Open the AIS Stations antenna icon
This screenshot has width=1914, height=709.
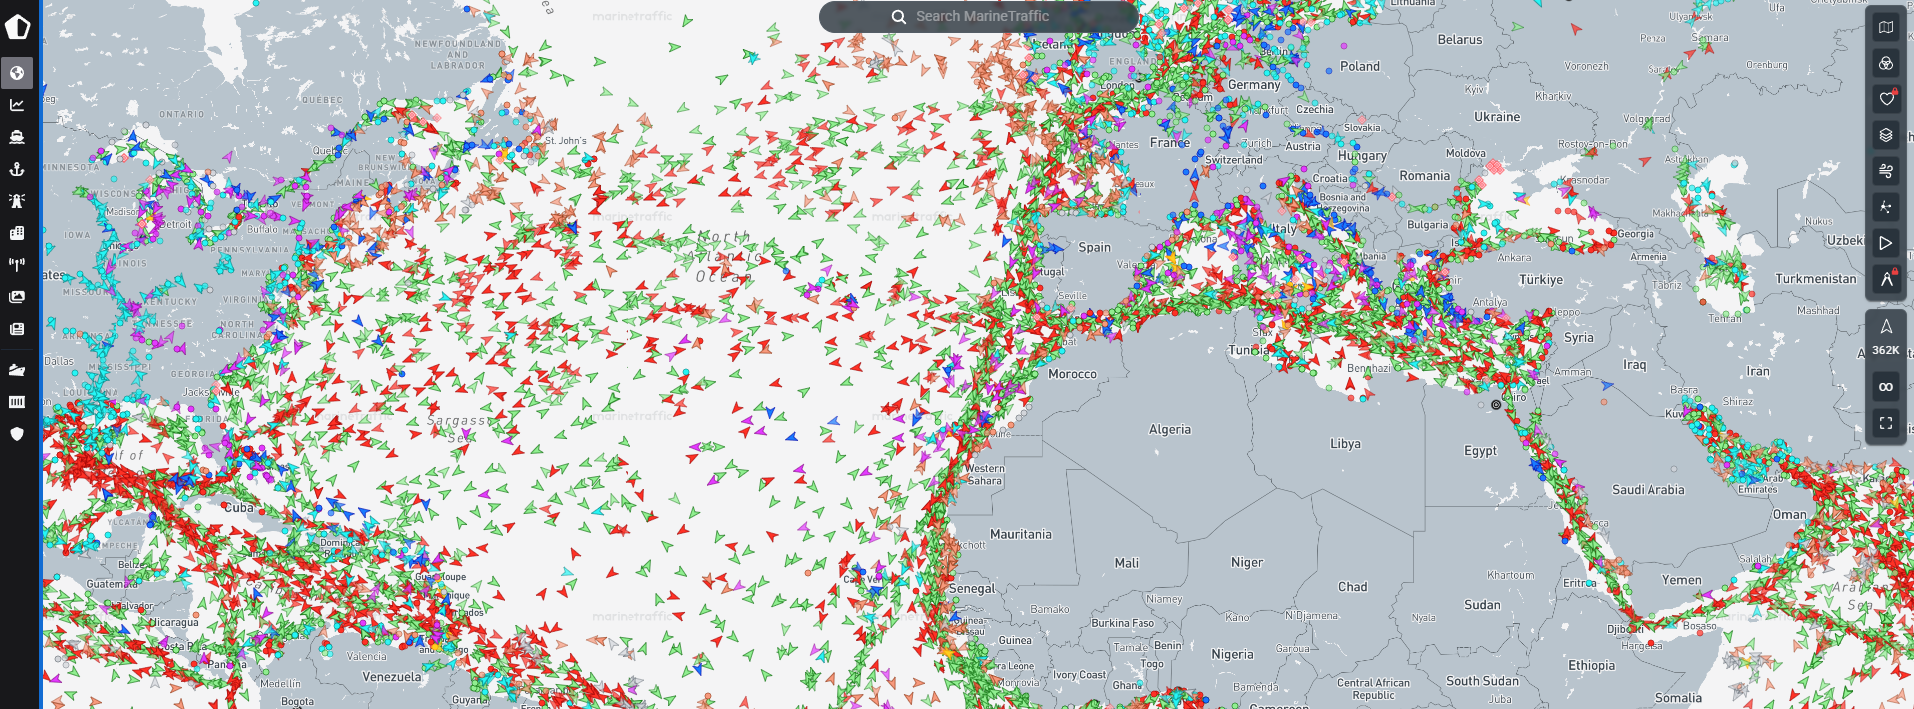pyautogui.click(x=17, y=265)
